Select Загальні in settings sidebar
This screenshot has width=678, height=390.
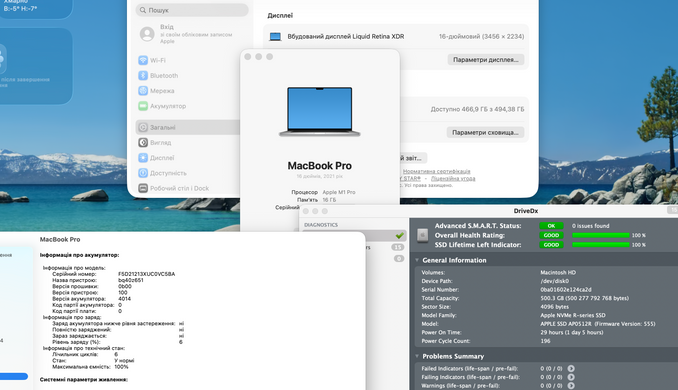[188, 128]
